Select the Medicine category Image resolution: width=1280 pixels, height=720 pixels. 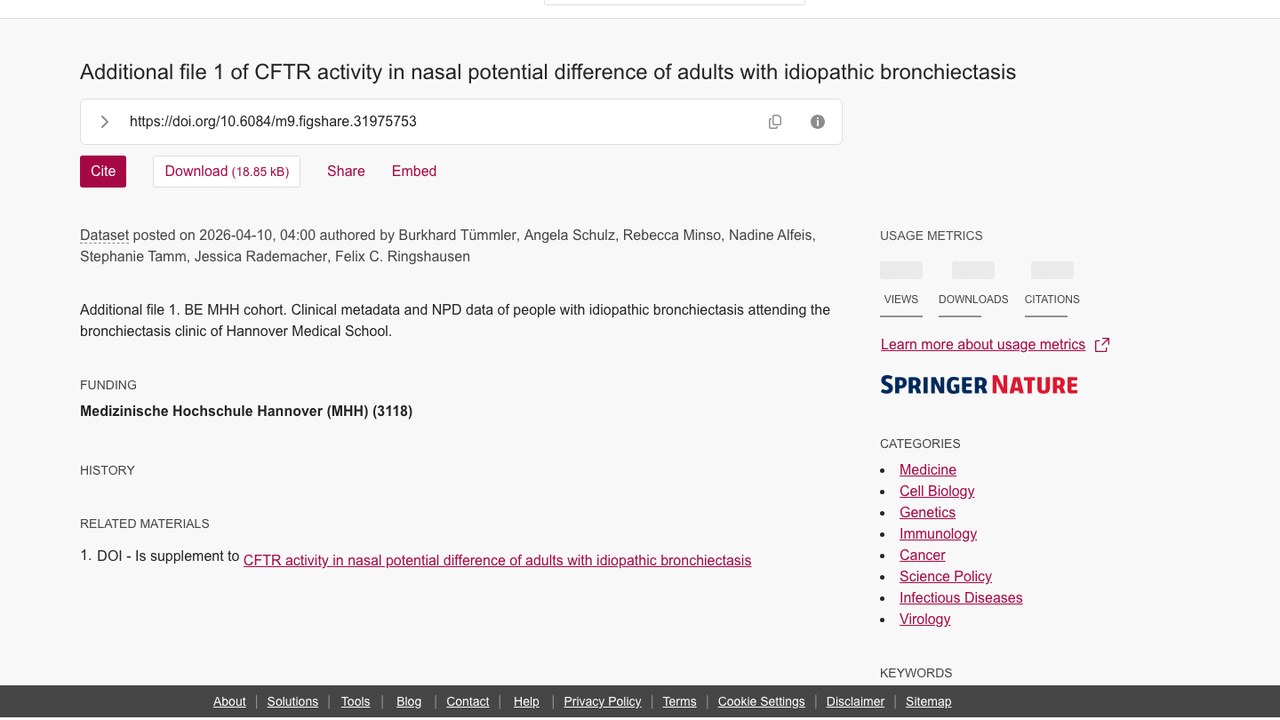point(928,470)
